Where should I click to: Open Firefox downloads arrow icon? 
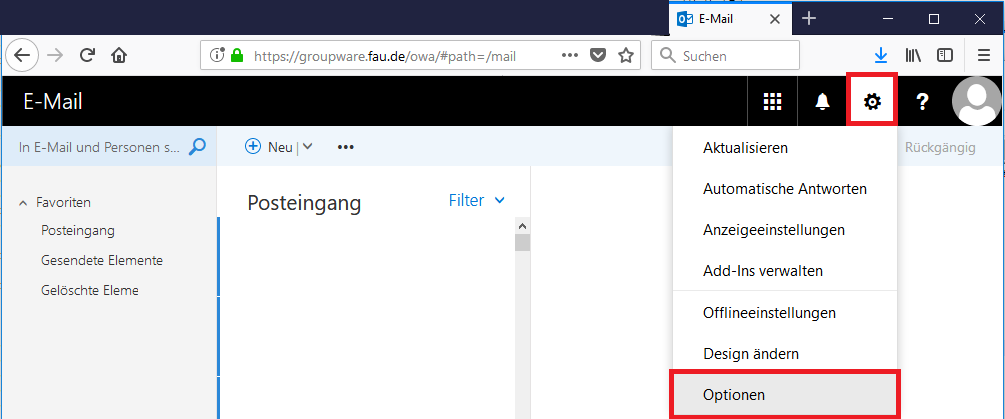(881, 56)
